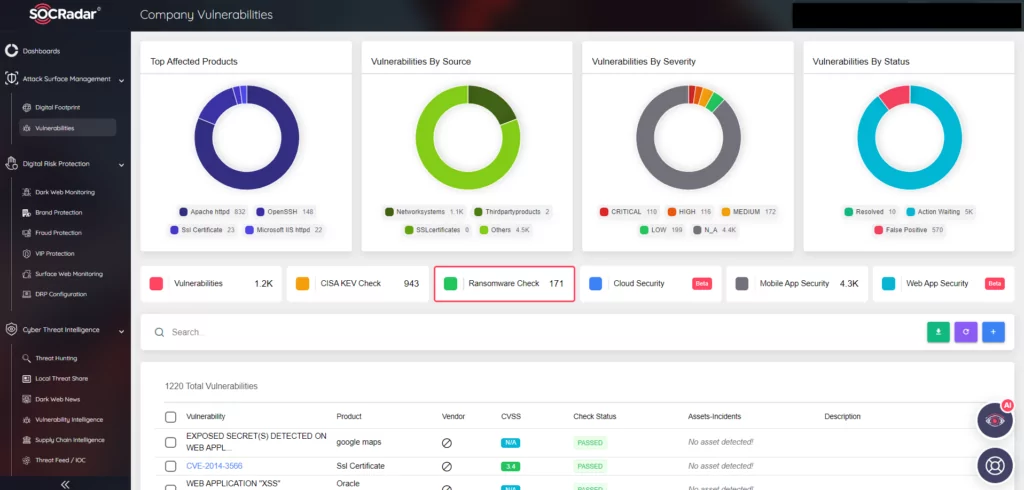Click the MEDIUM orange color swatch
1024x490 pixels.
pos(725,212)
